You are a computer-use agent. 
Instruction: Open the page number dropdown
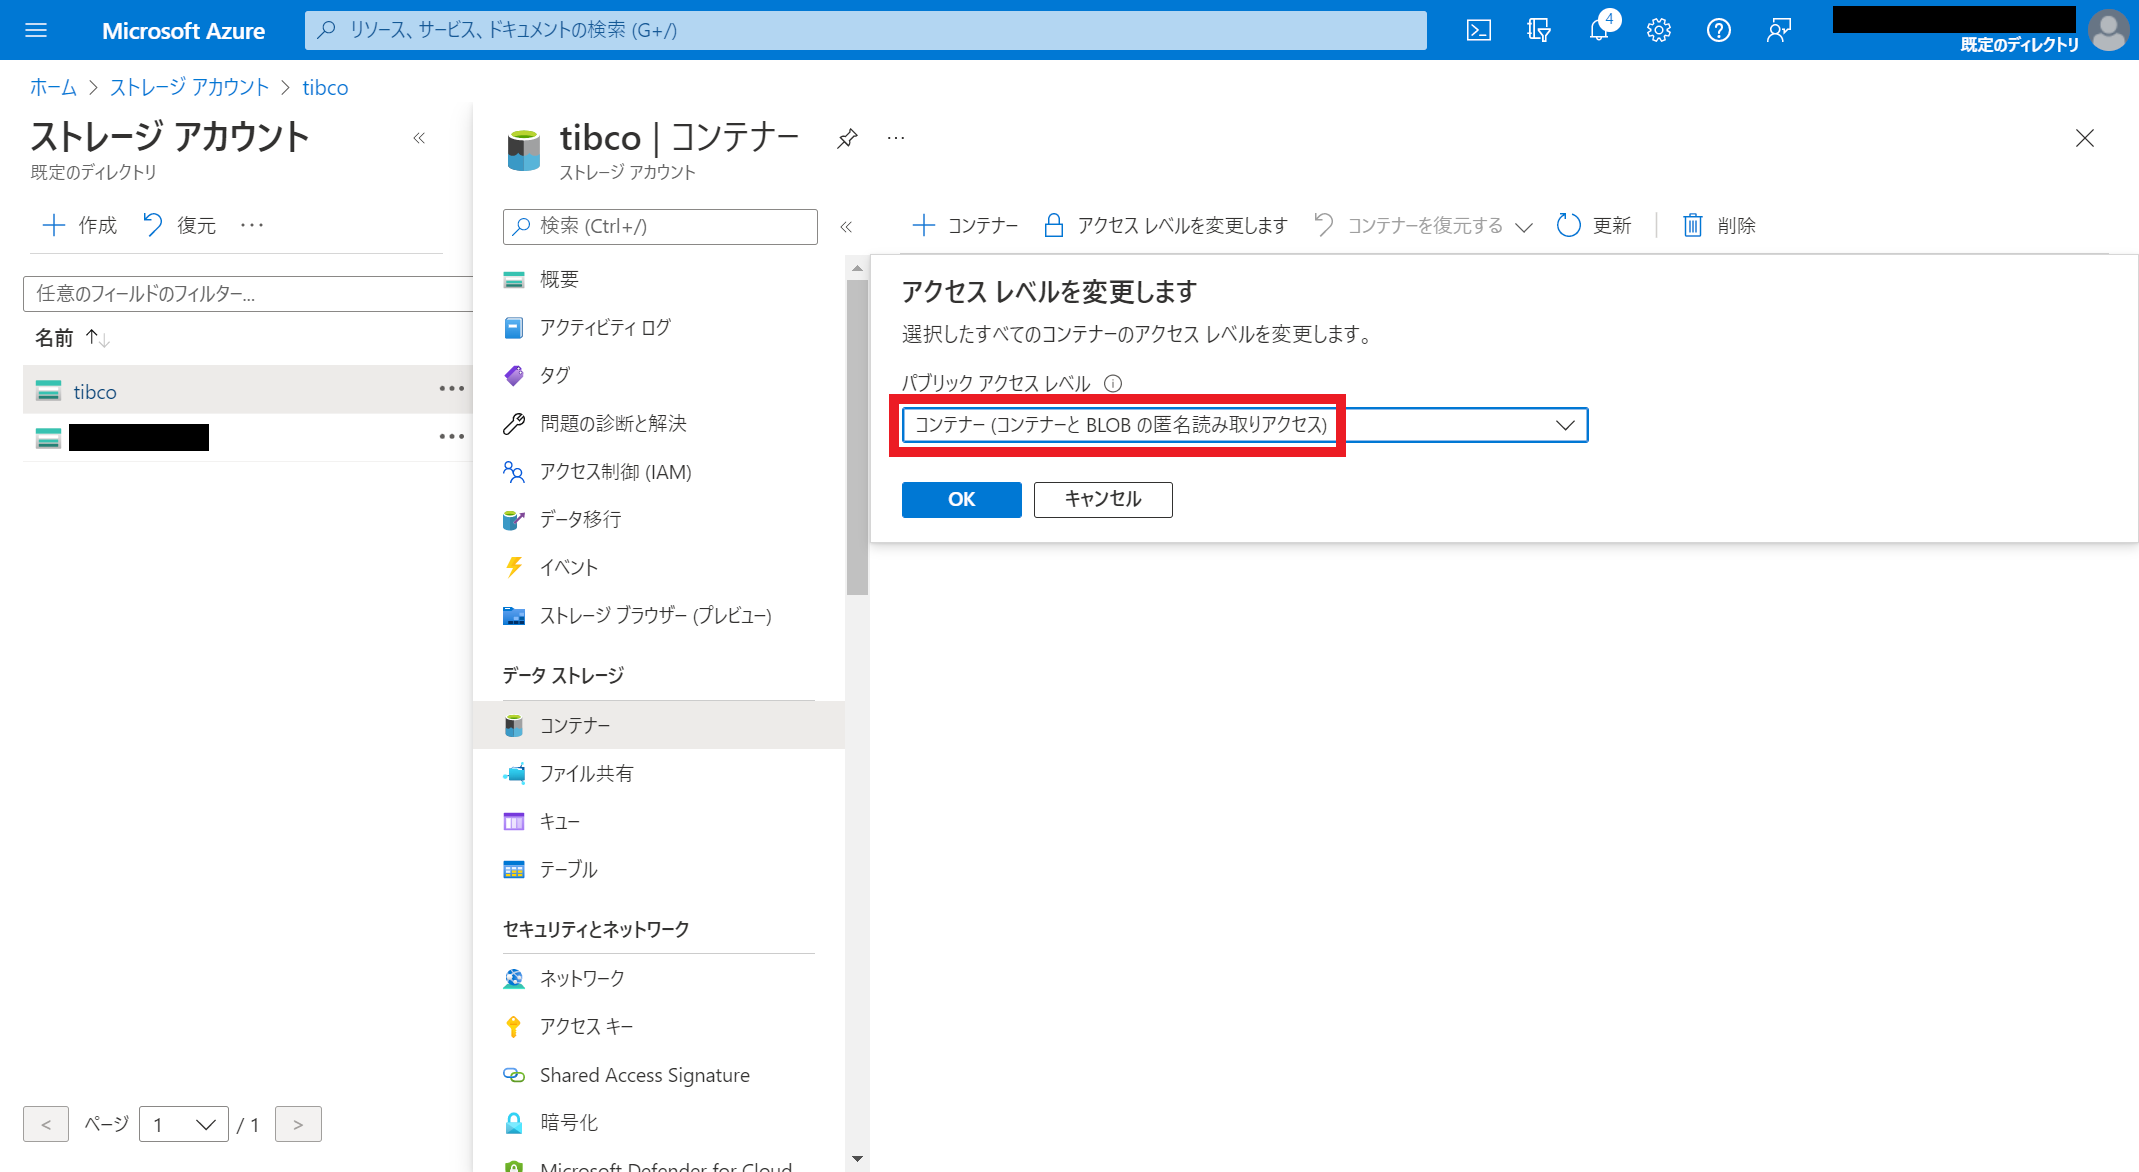(x=184, y=1124)
